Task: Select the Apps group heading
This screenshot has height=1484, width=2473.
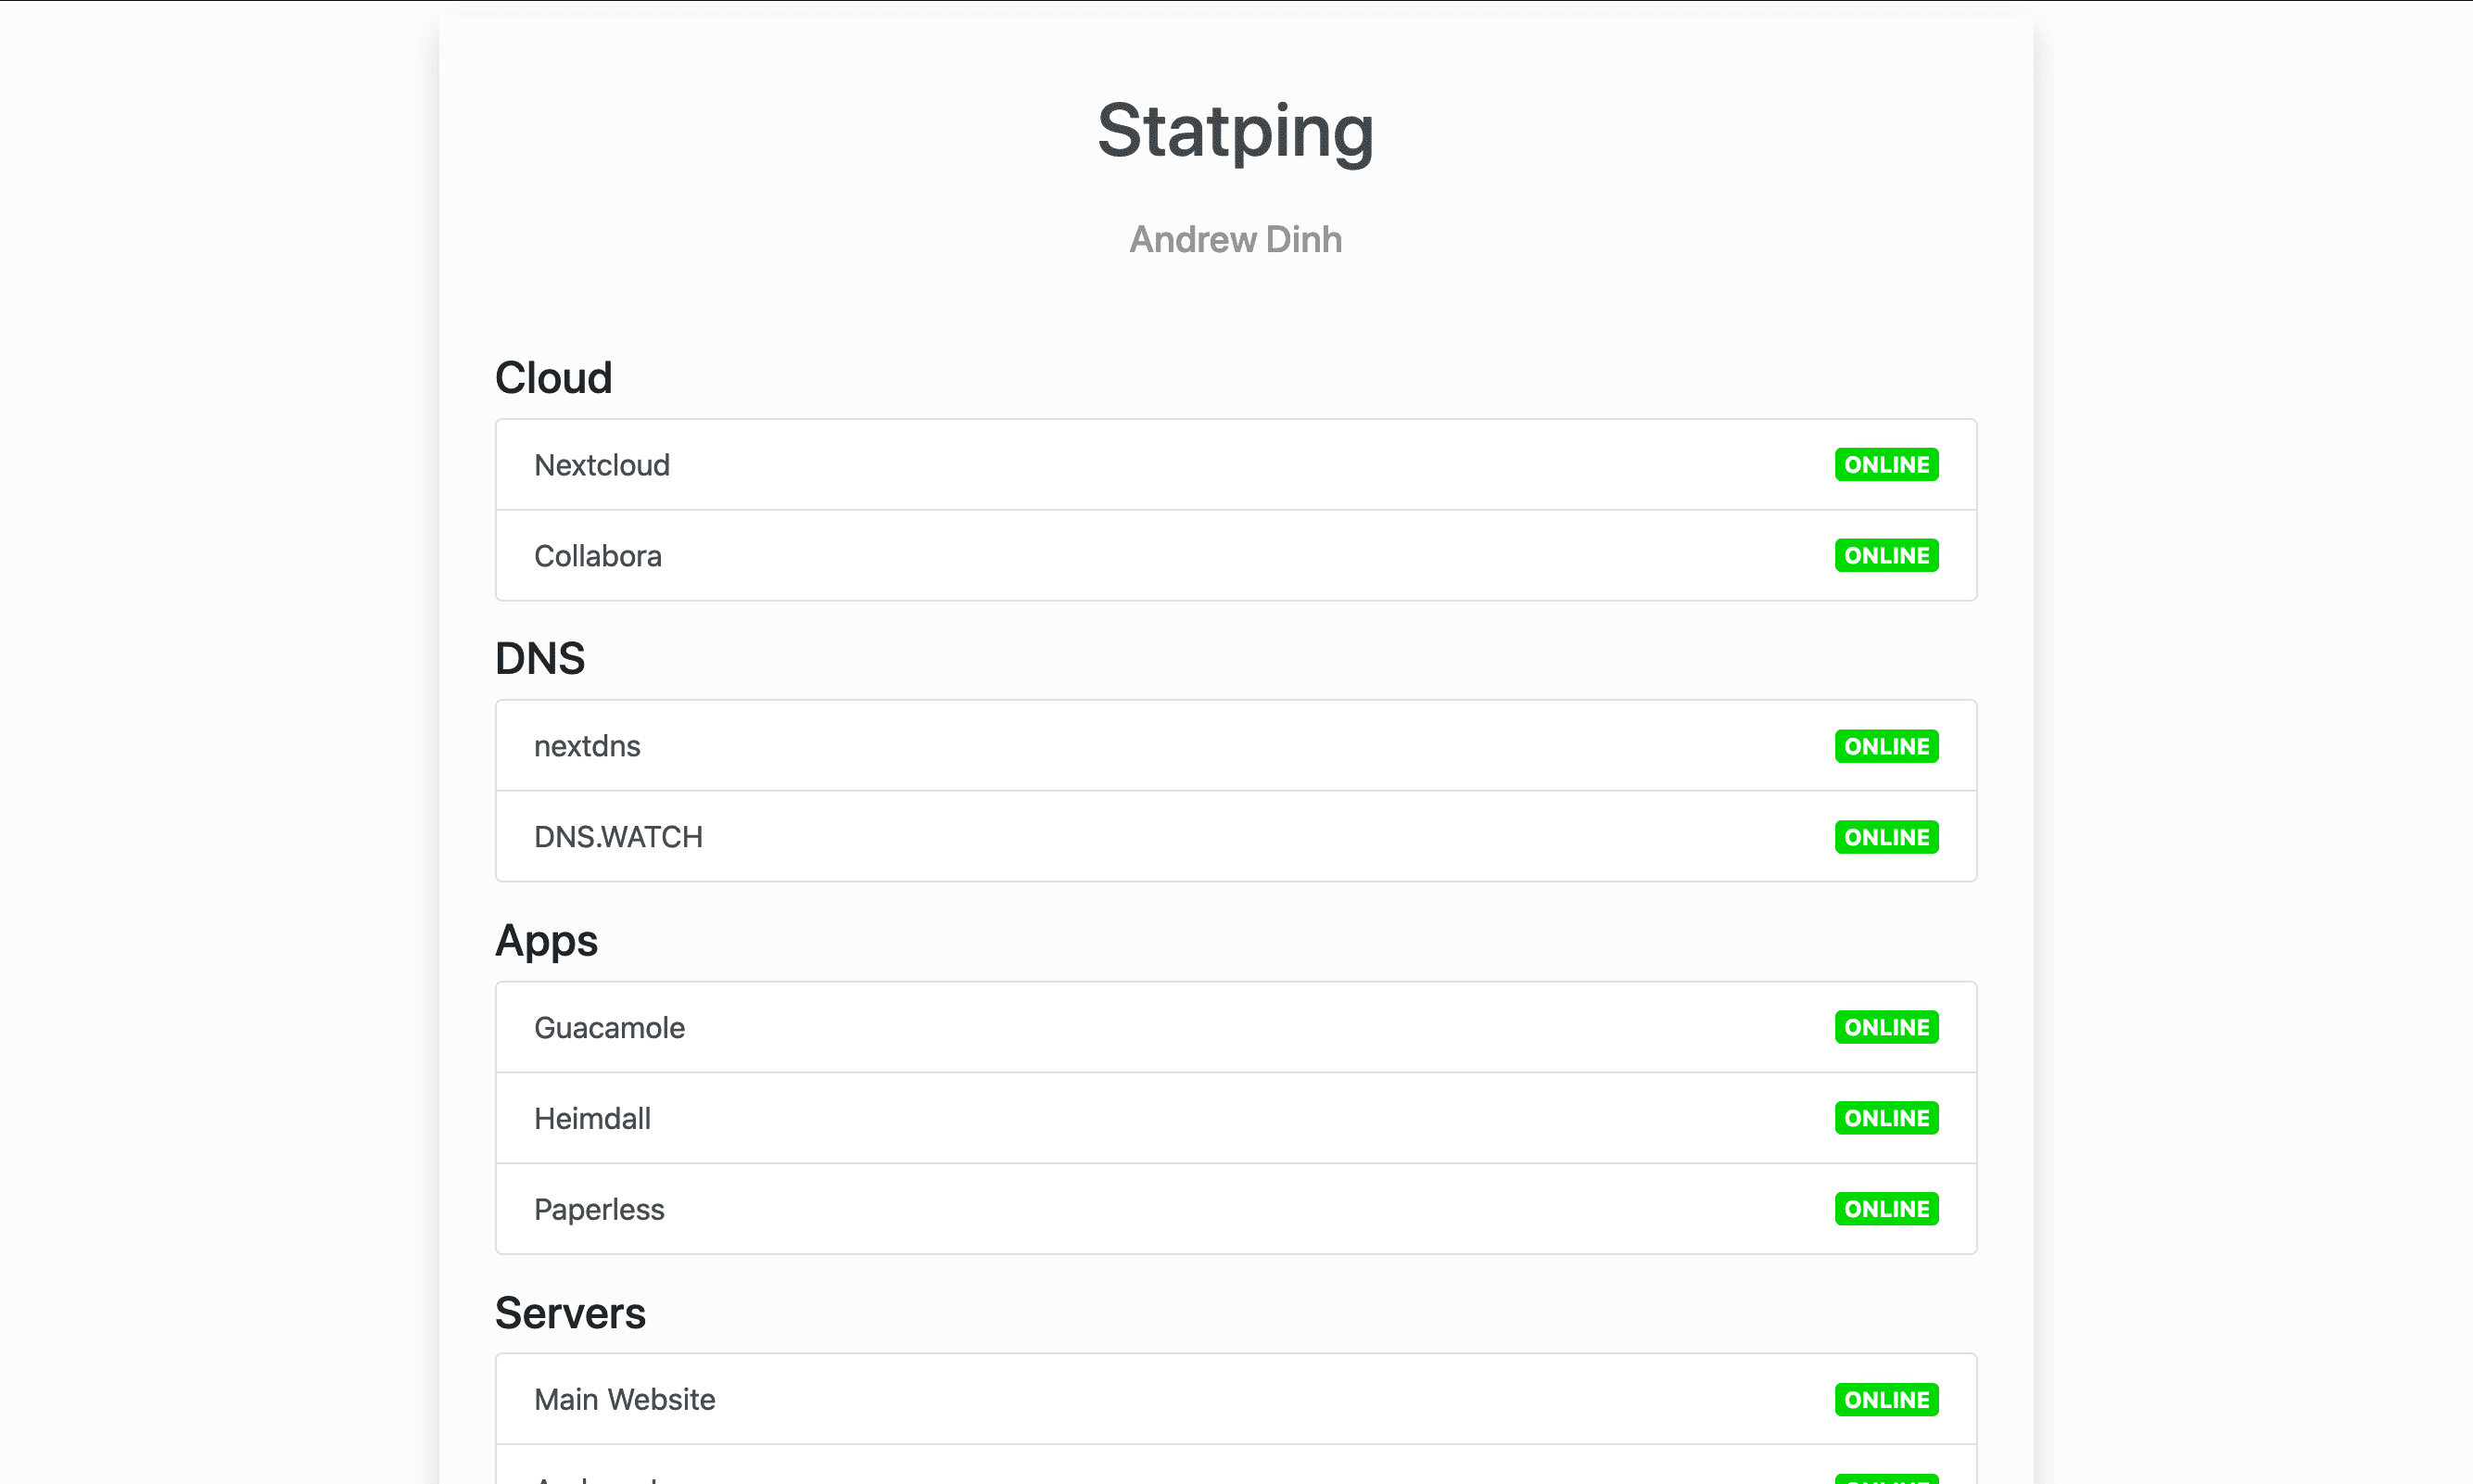Action: [x=546, y=941]
